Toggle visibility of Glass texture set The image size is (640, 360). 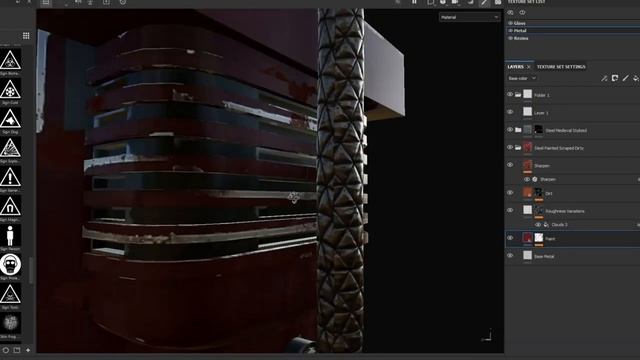coord(510,23)
